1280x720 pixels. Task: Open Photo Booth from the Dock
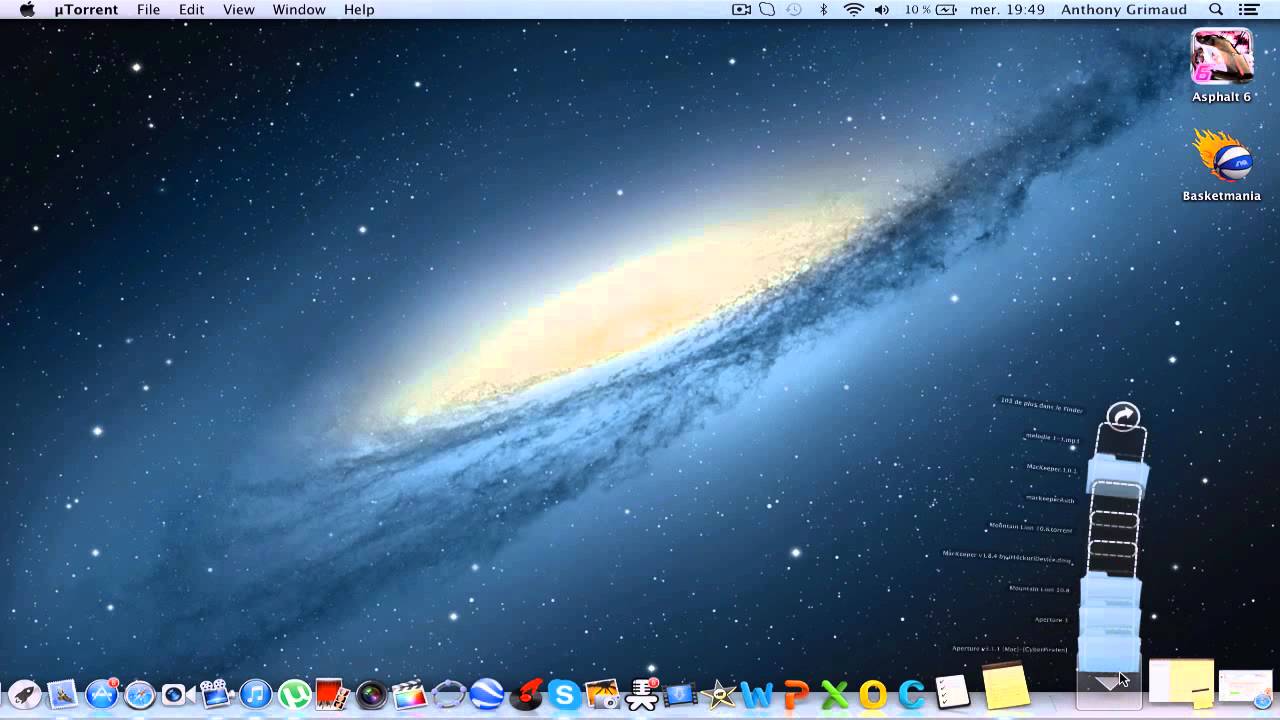click(332, 693)
